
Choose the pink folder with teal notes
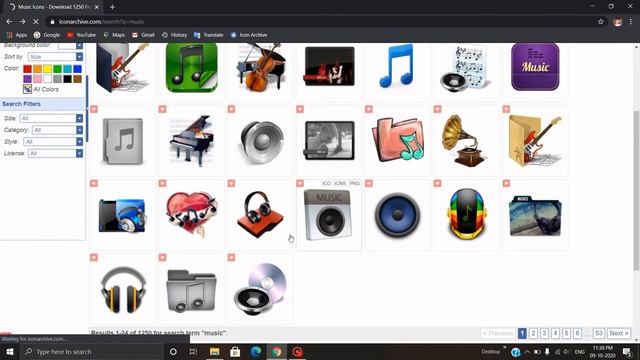click(x=398, y=140)
